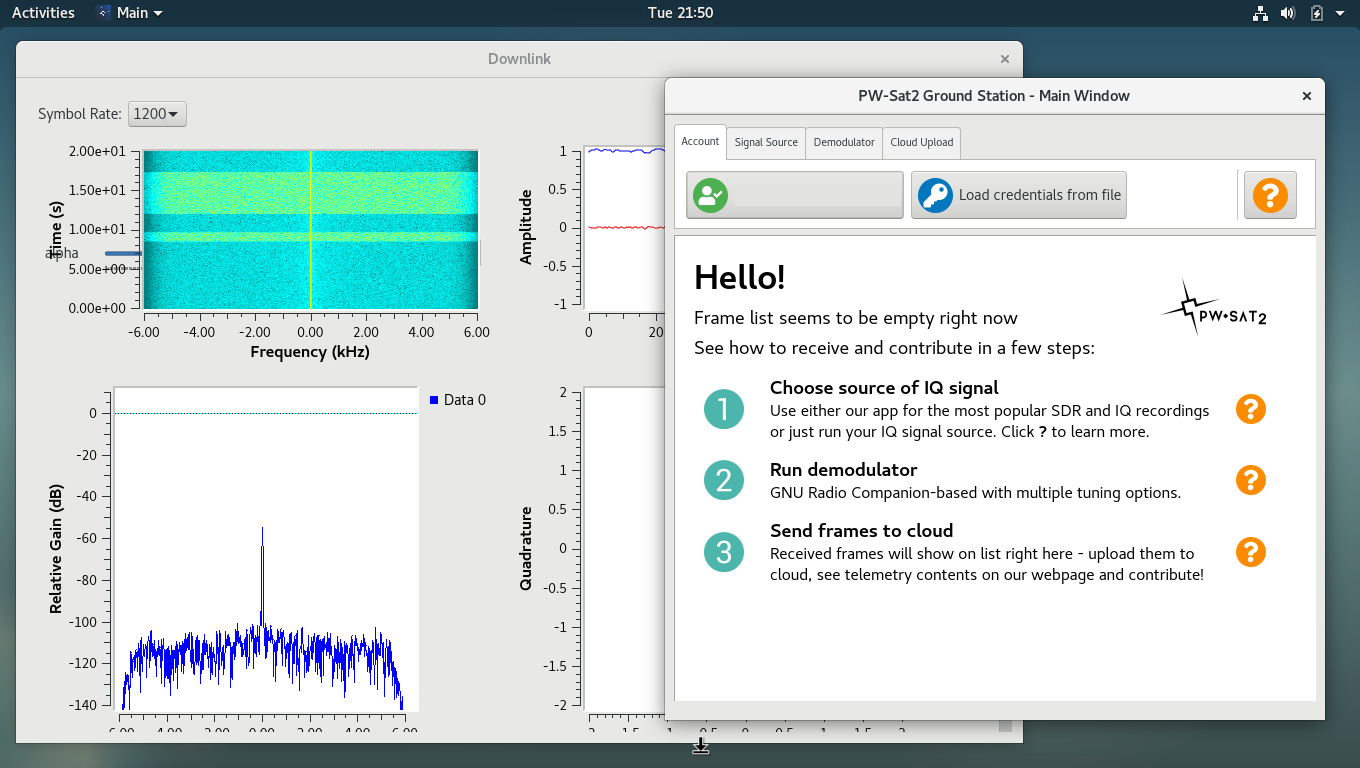The image size is (1360, 768).
Task: Click the battery status icon
Action: 1317,13
